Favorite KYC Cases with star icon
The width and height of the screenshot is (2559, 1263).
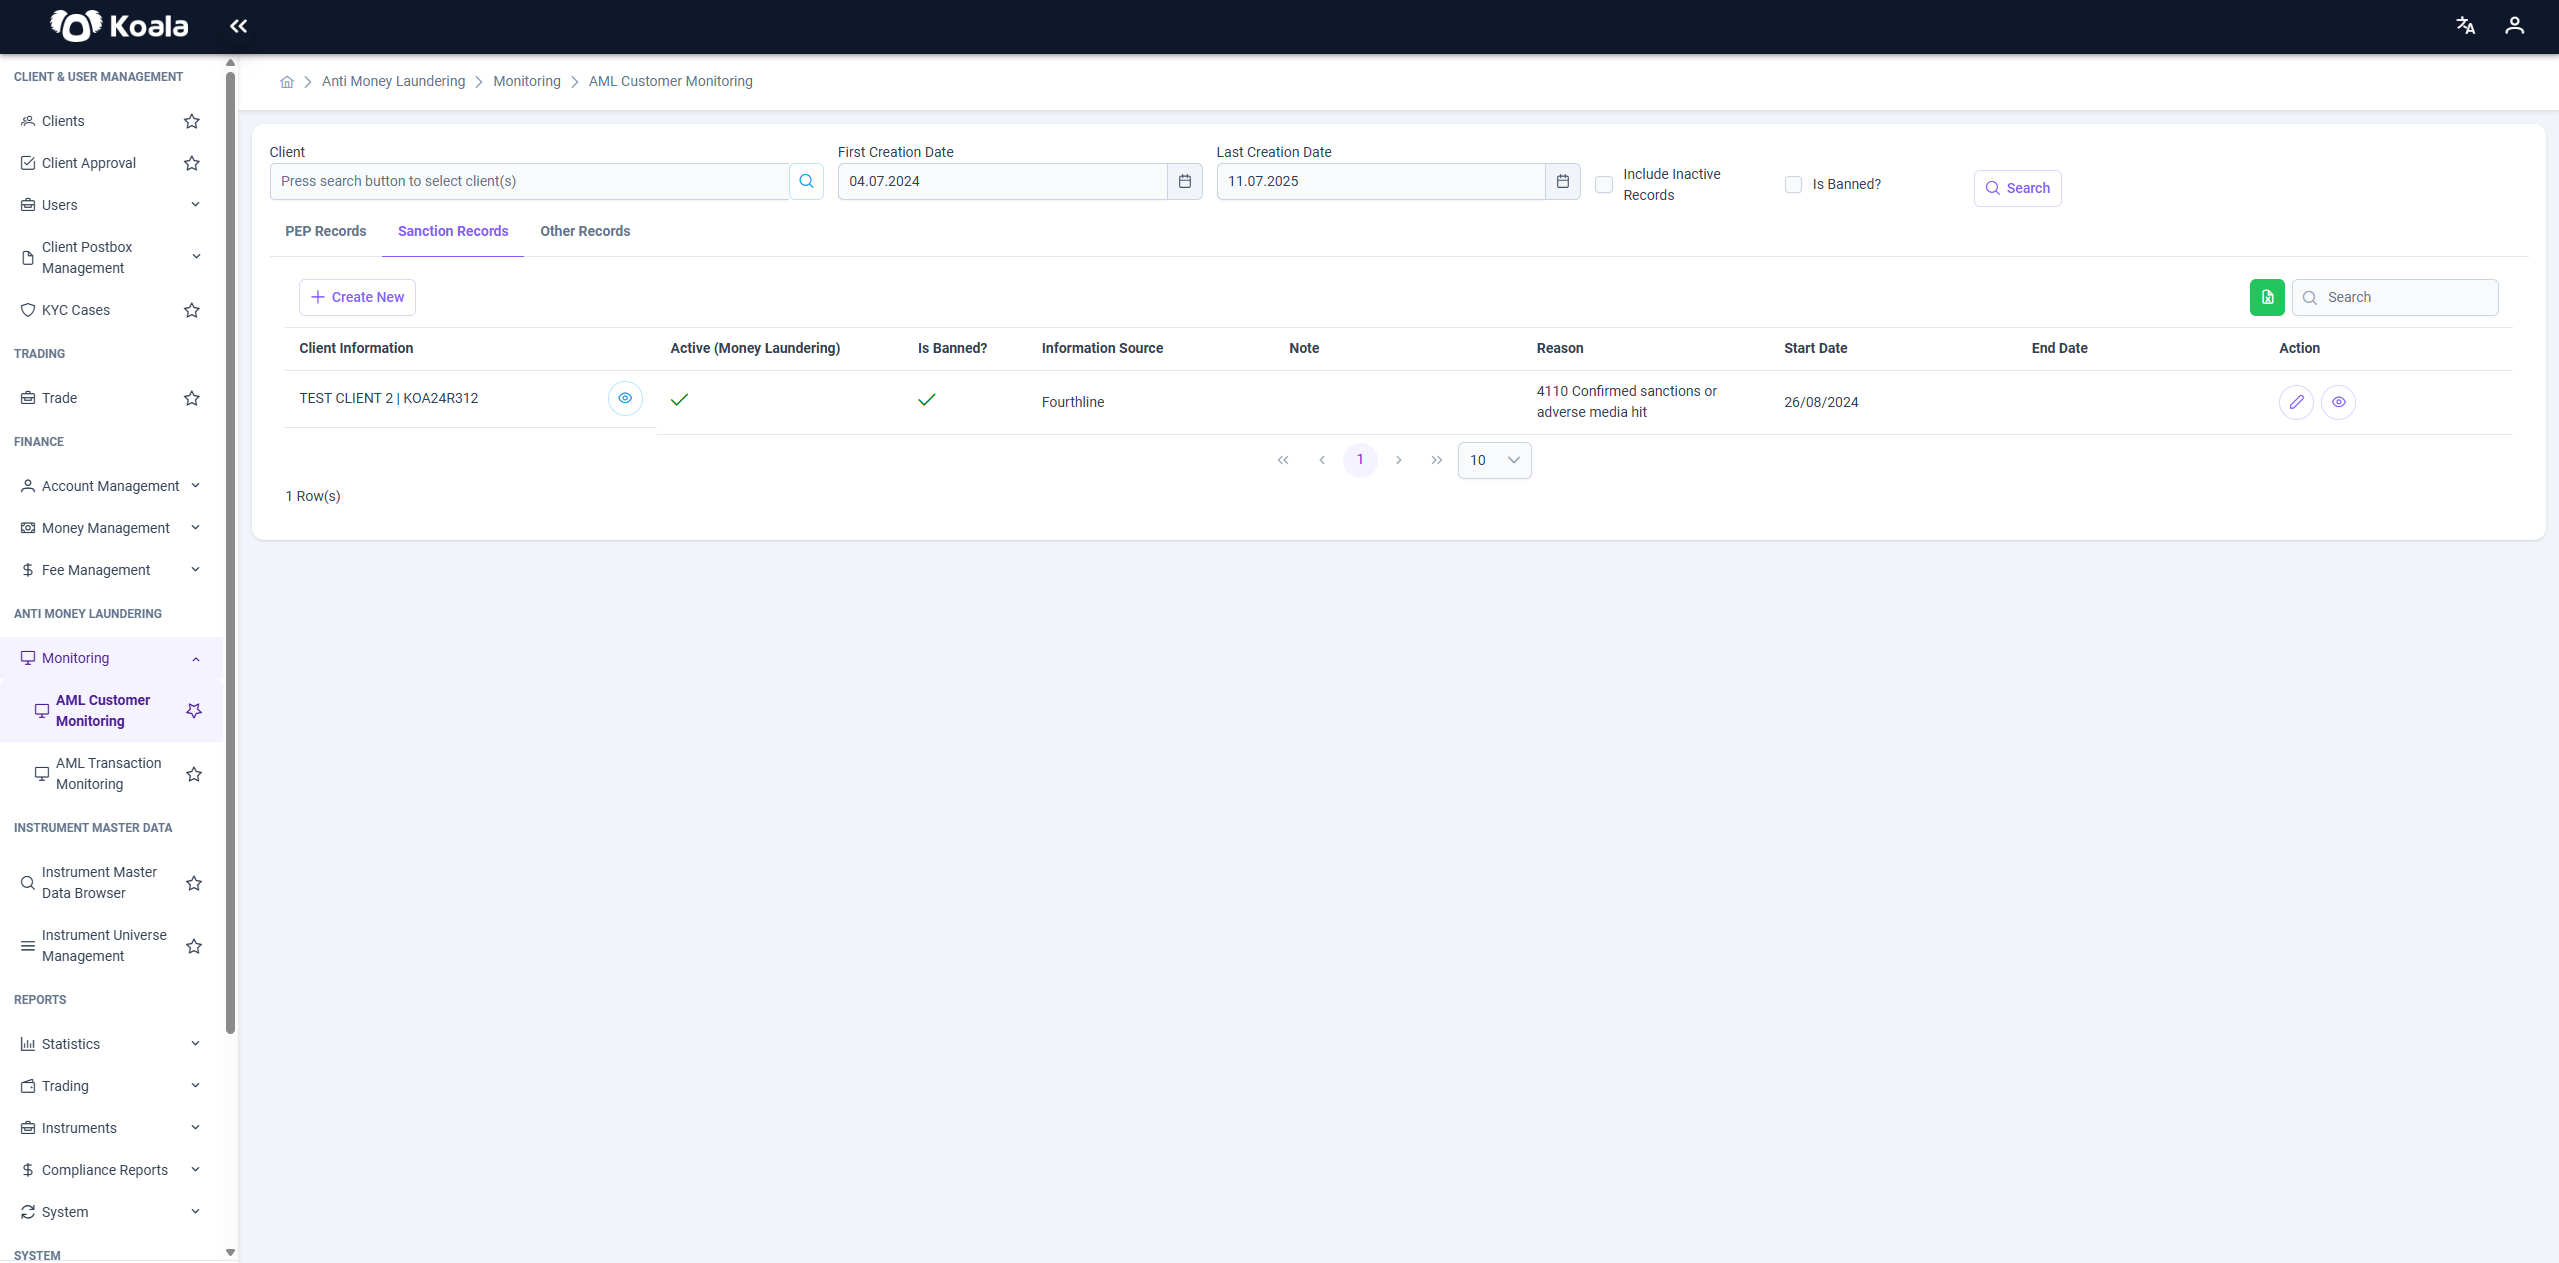(192, 310)
